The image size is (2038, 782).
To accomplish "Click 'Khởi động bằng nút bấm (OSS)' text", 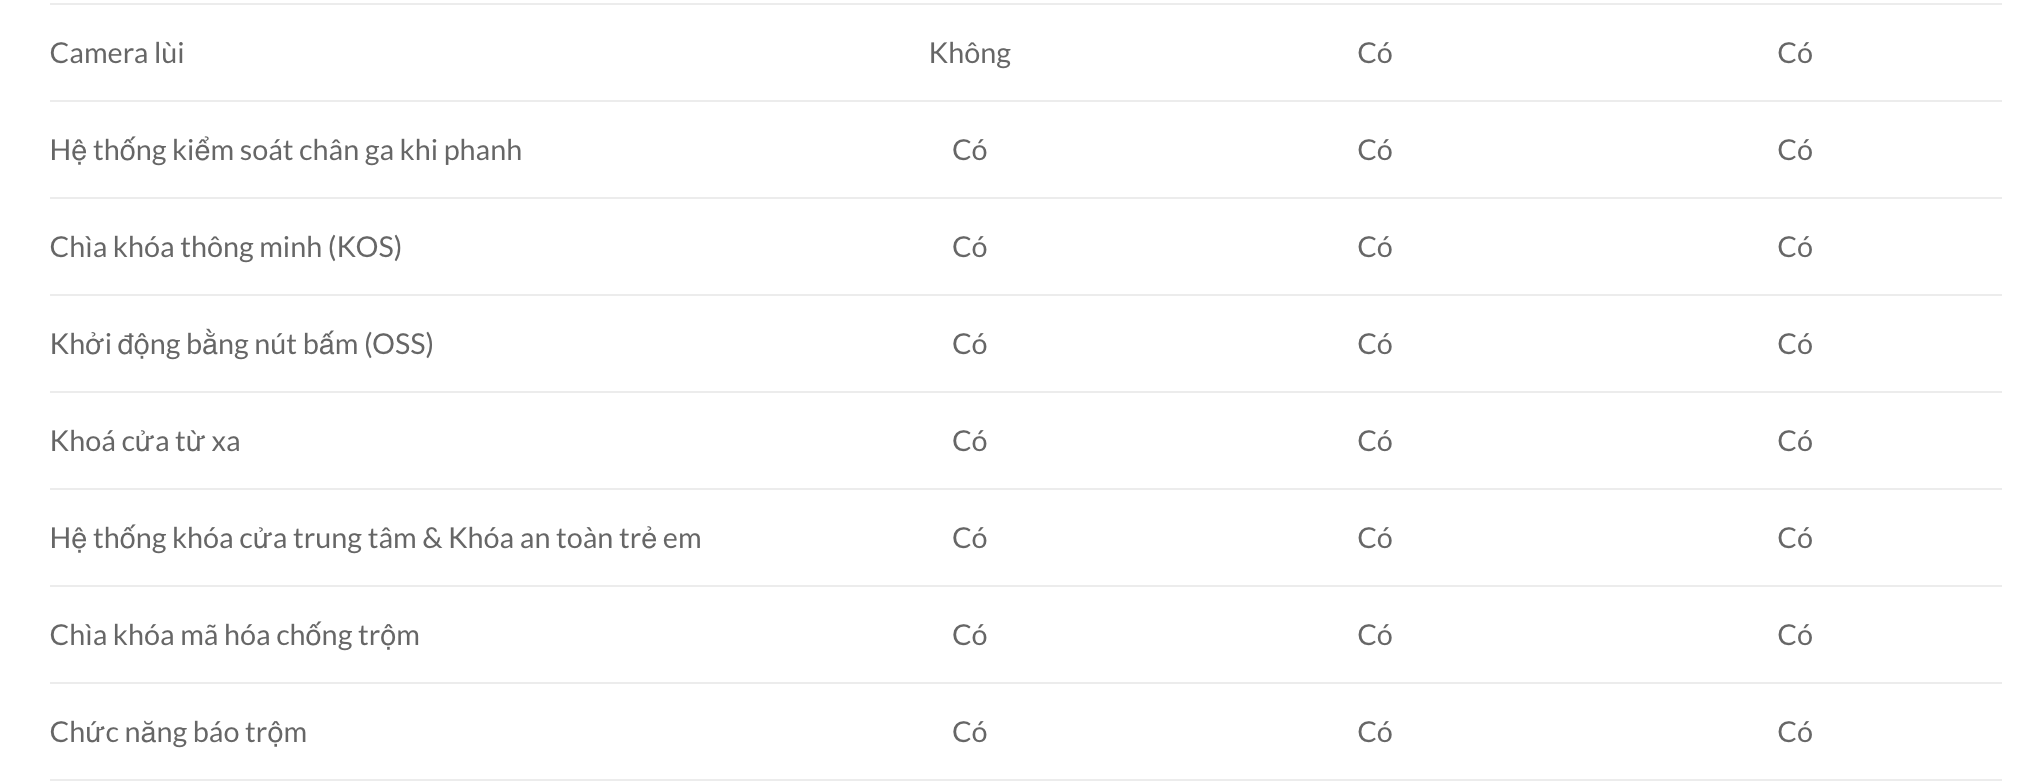I will pyautogui.click(x=242, y=344).
